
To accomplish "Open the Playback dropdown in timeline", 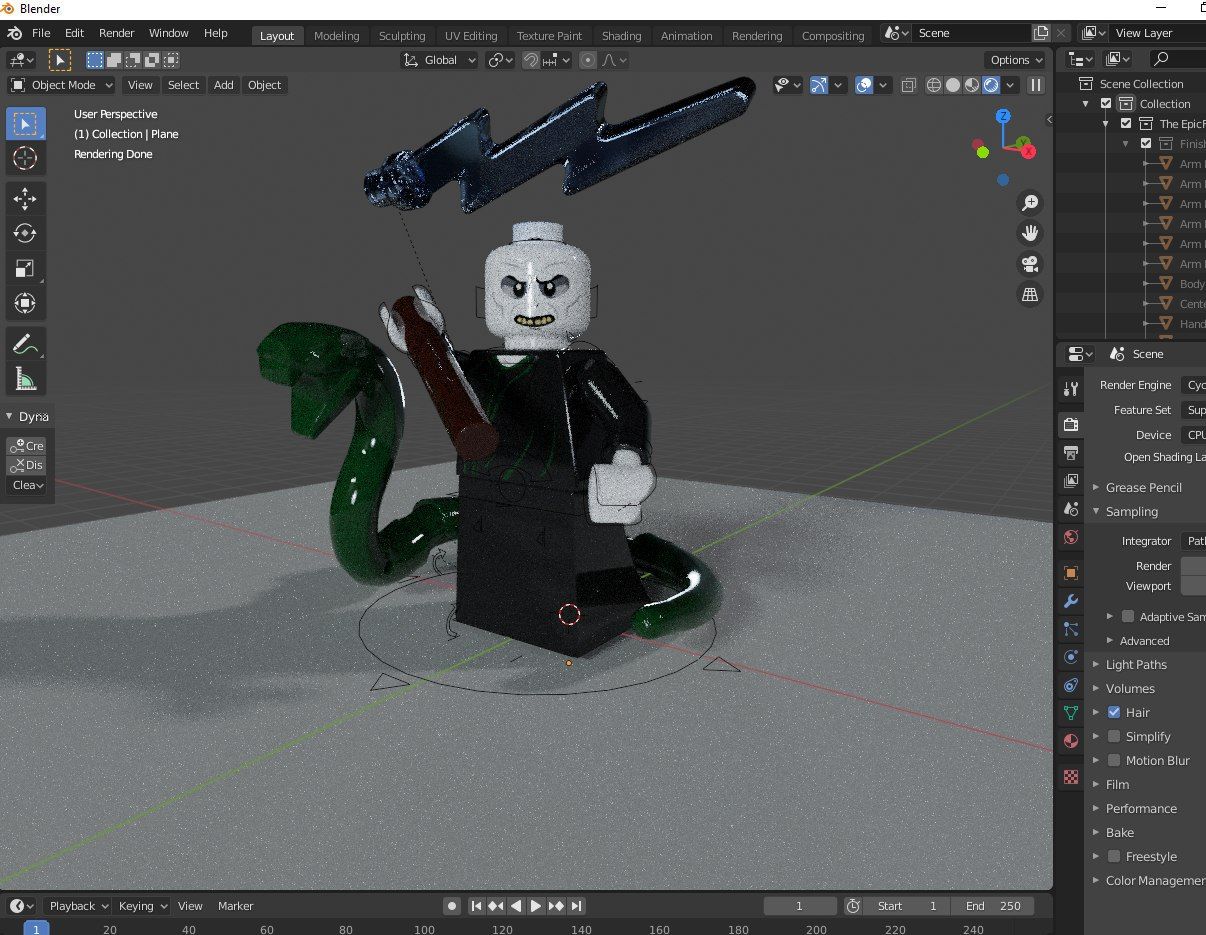I will [79, 906].
